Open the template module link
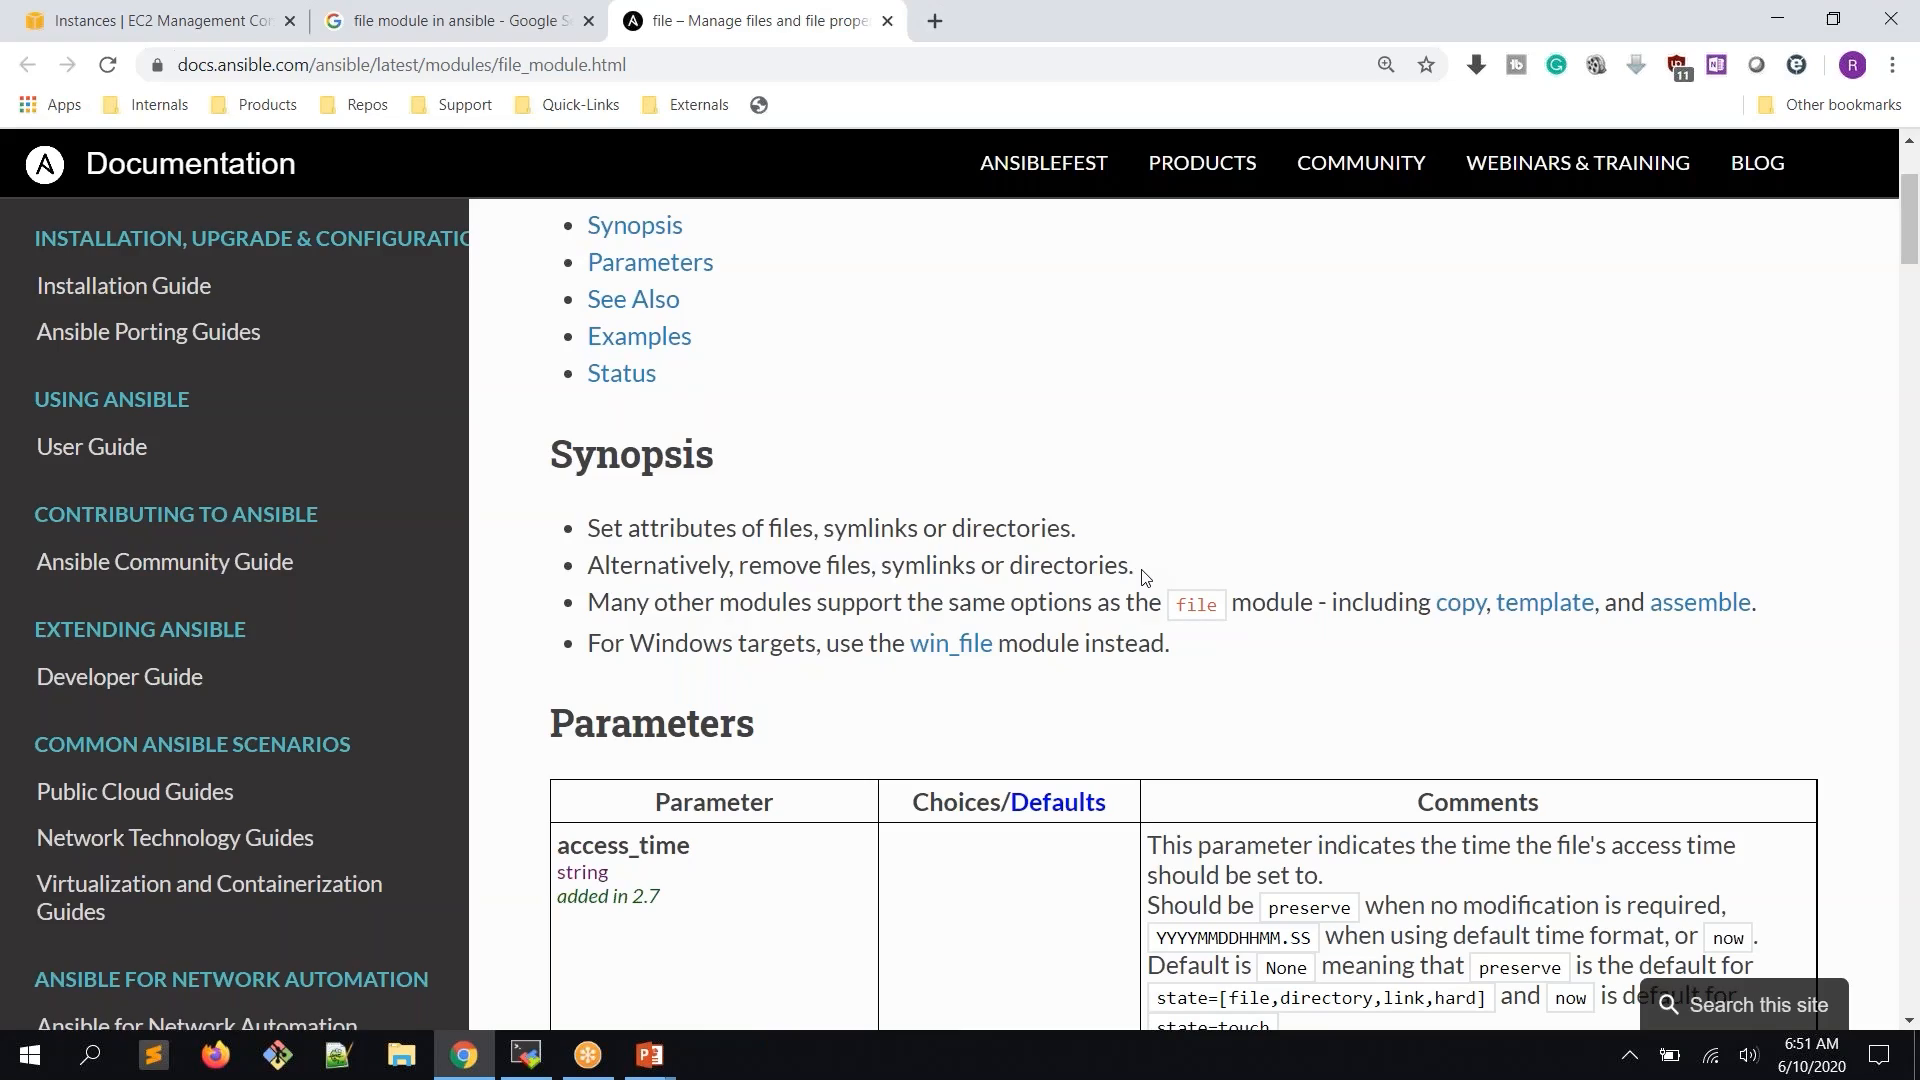Screen dimensions: 1920x1080 (x=1545, y=603)
